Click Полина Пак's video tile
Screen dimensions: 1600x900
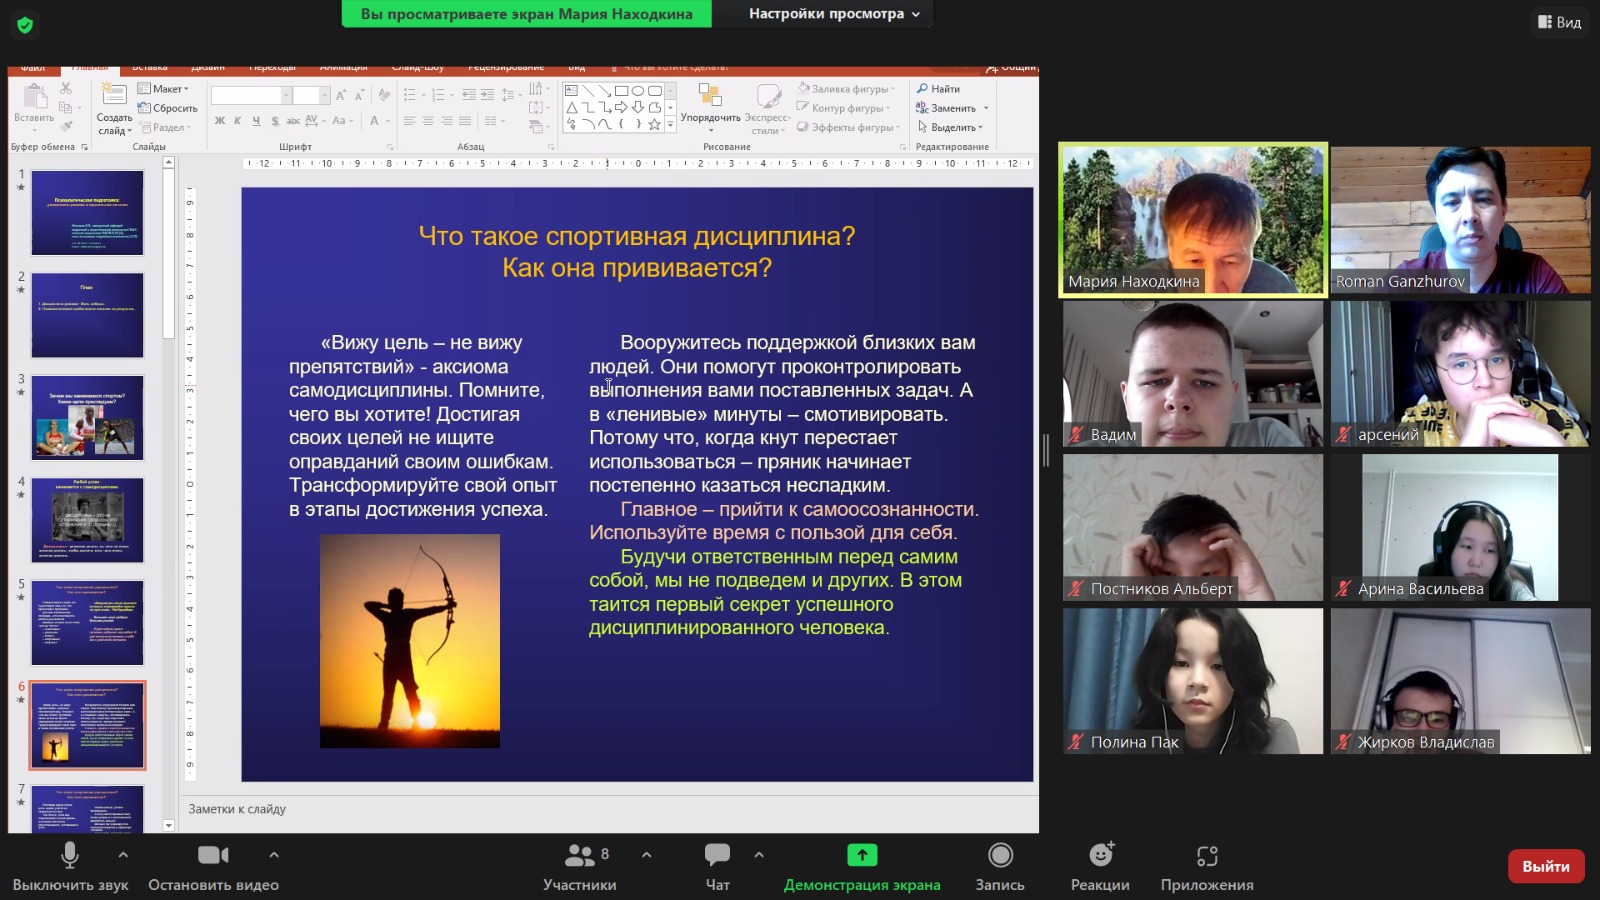(1193, 681)
